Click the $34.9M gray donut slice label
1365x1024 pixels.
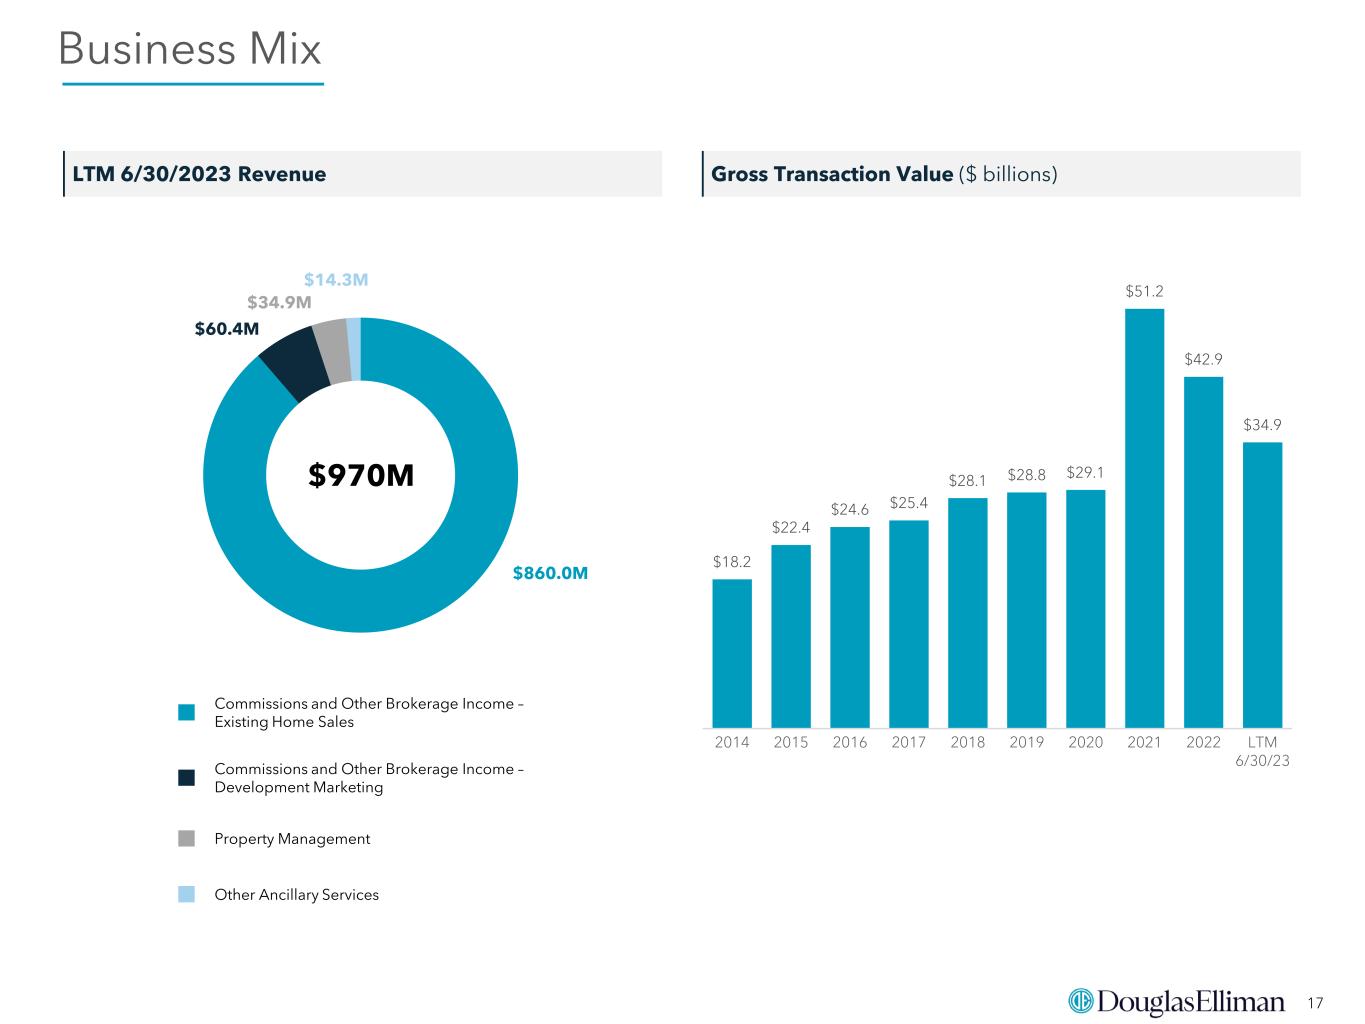tap(279, 302)
